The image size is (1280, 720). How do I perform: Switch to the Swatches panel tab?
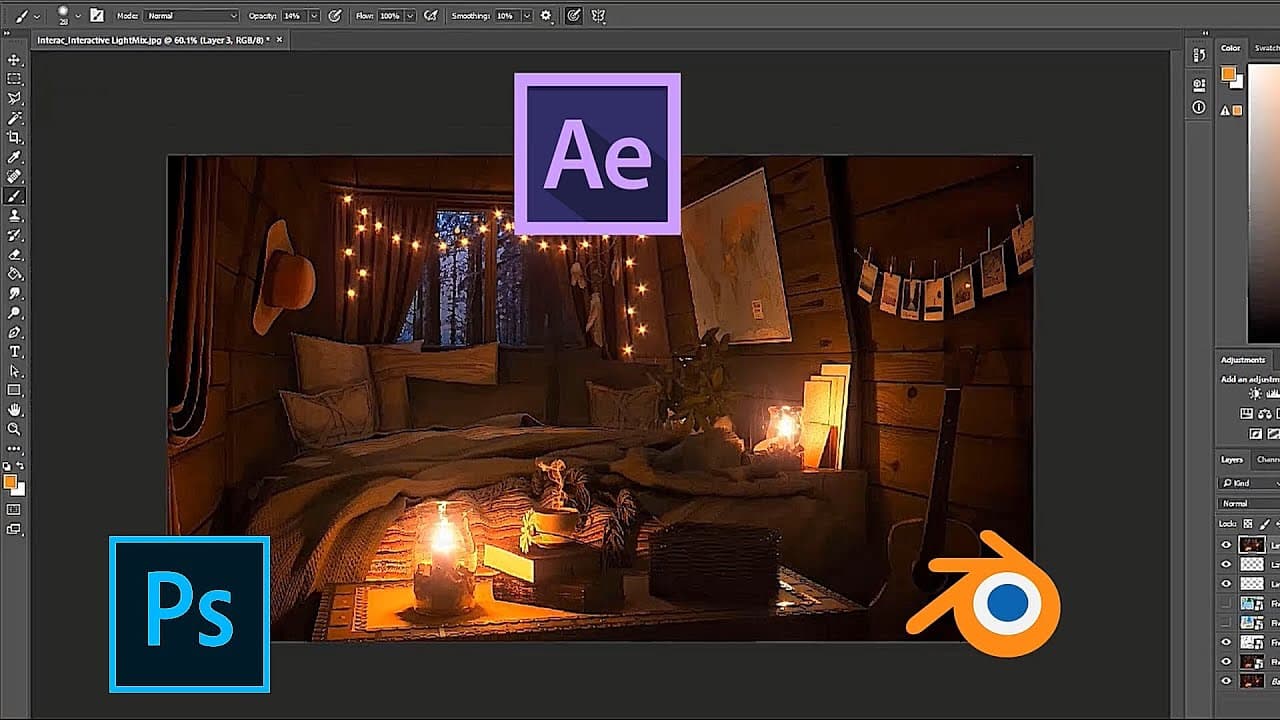click(1266, 48)
